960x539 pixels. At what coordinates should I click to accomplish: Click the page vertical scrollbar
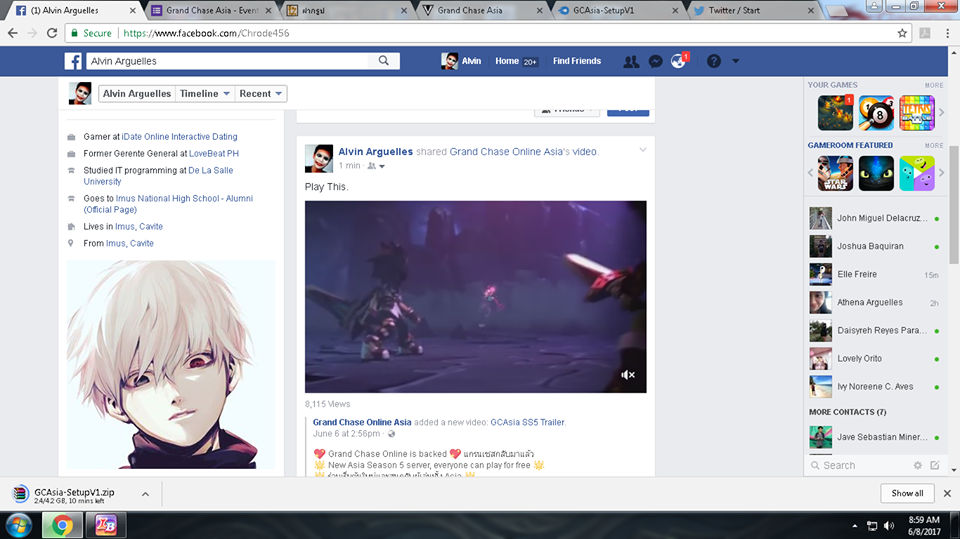coord(954,205)
